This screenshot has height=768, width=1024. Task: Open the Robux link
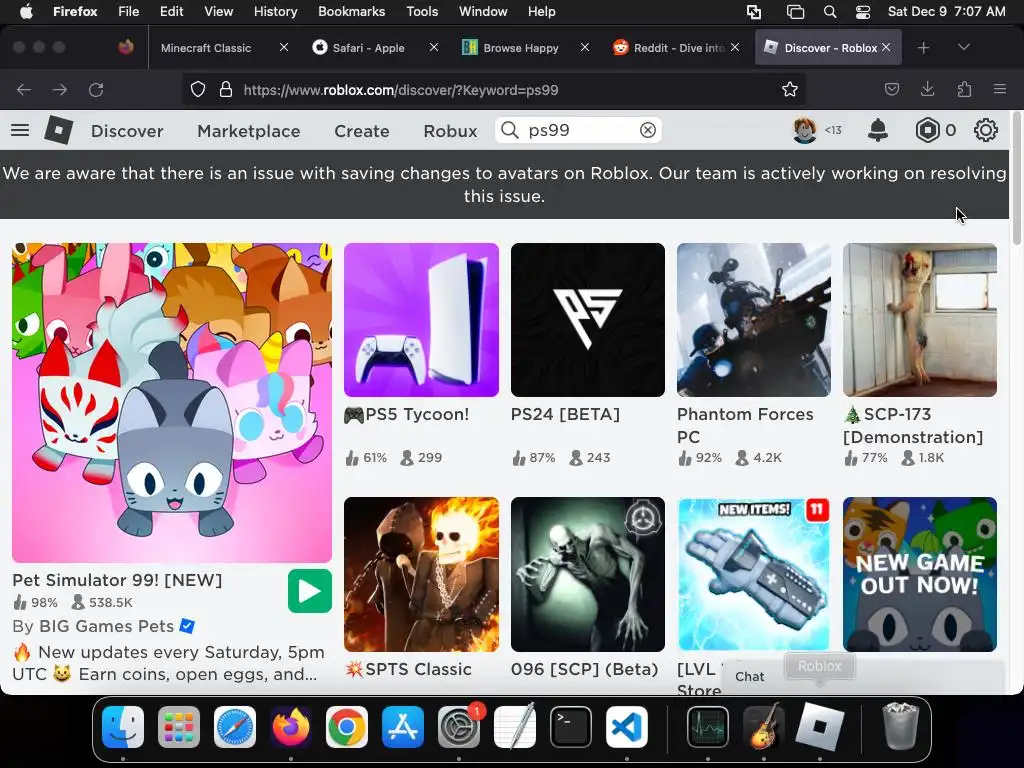[450, 131]
